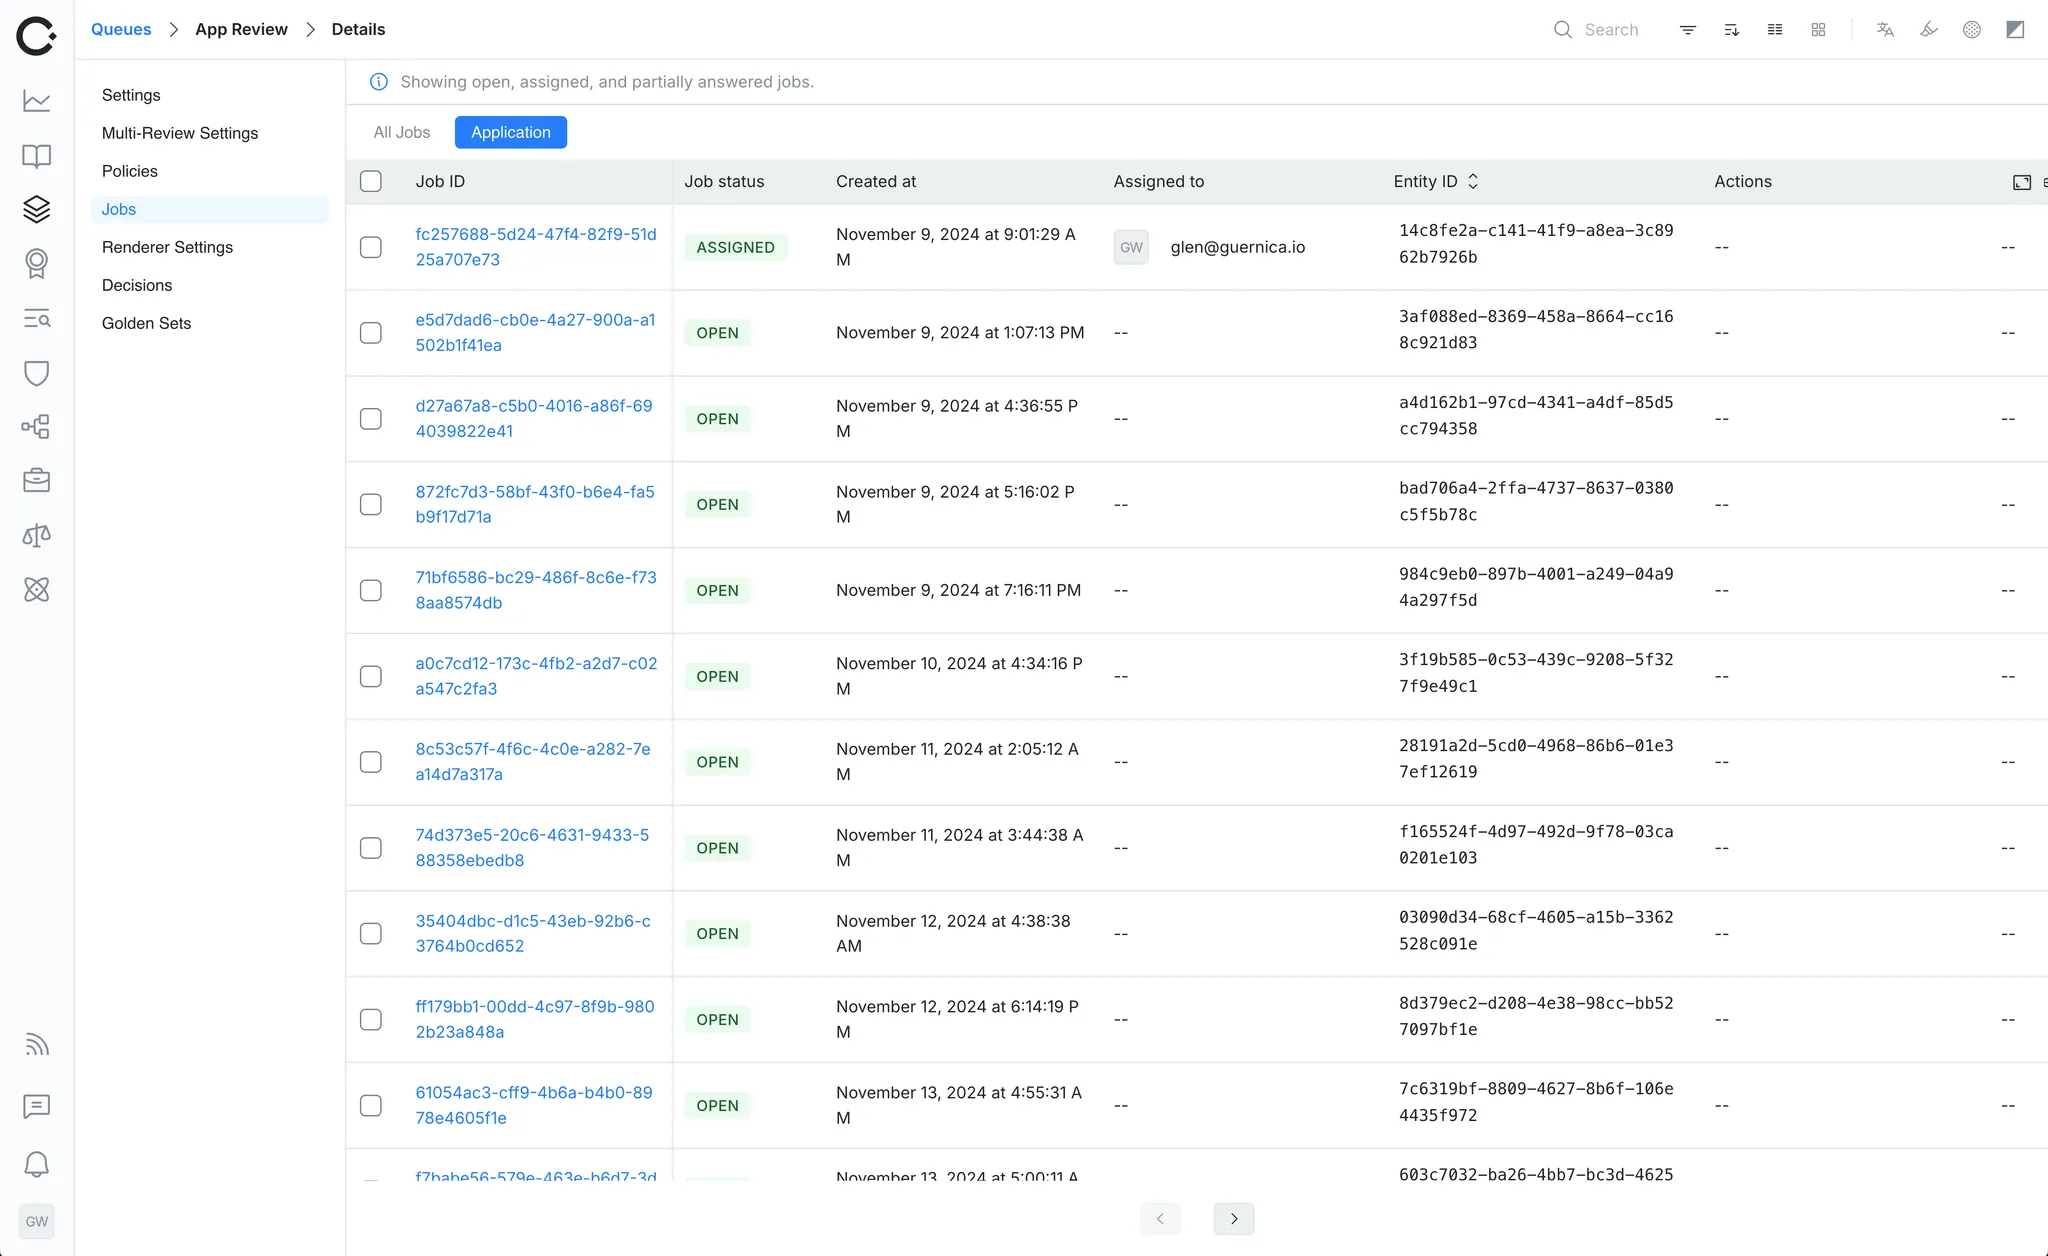Open the award badge icon in sidebar
2048x1256 pixels.
pyautogui.click(x=37, y=263)
